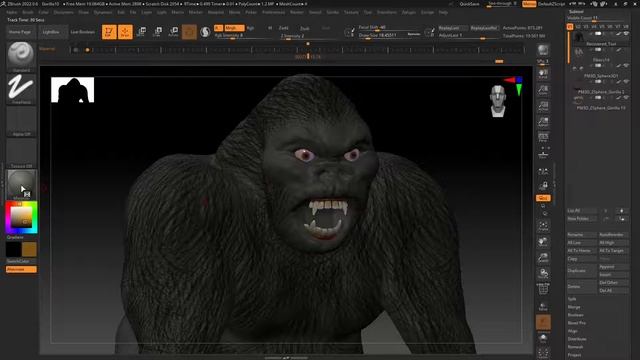The width and height of the screenshot is (640, 360).
Task: Open the Preferences menu
Action: tap(273, 13)
